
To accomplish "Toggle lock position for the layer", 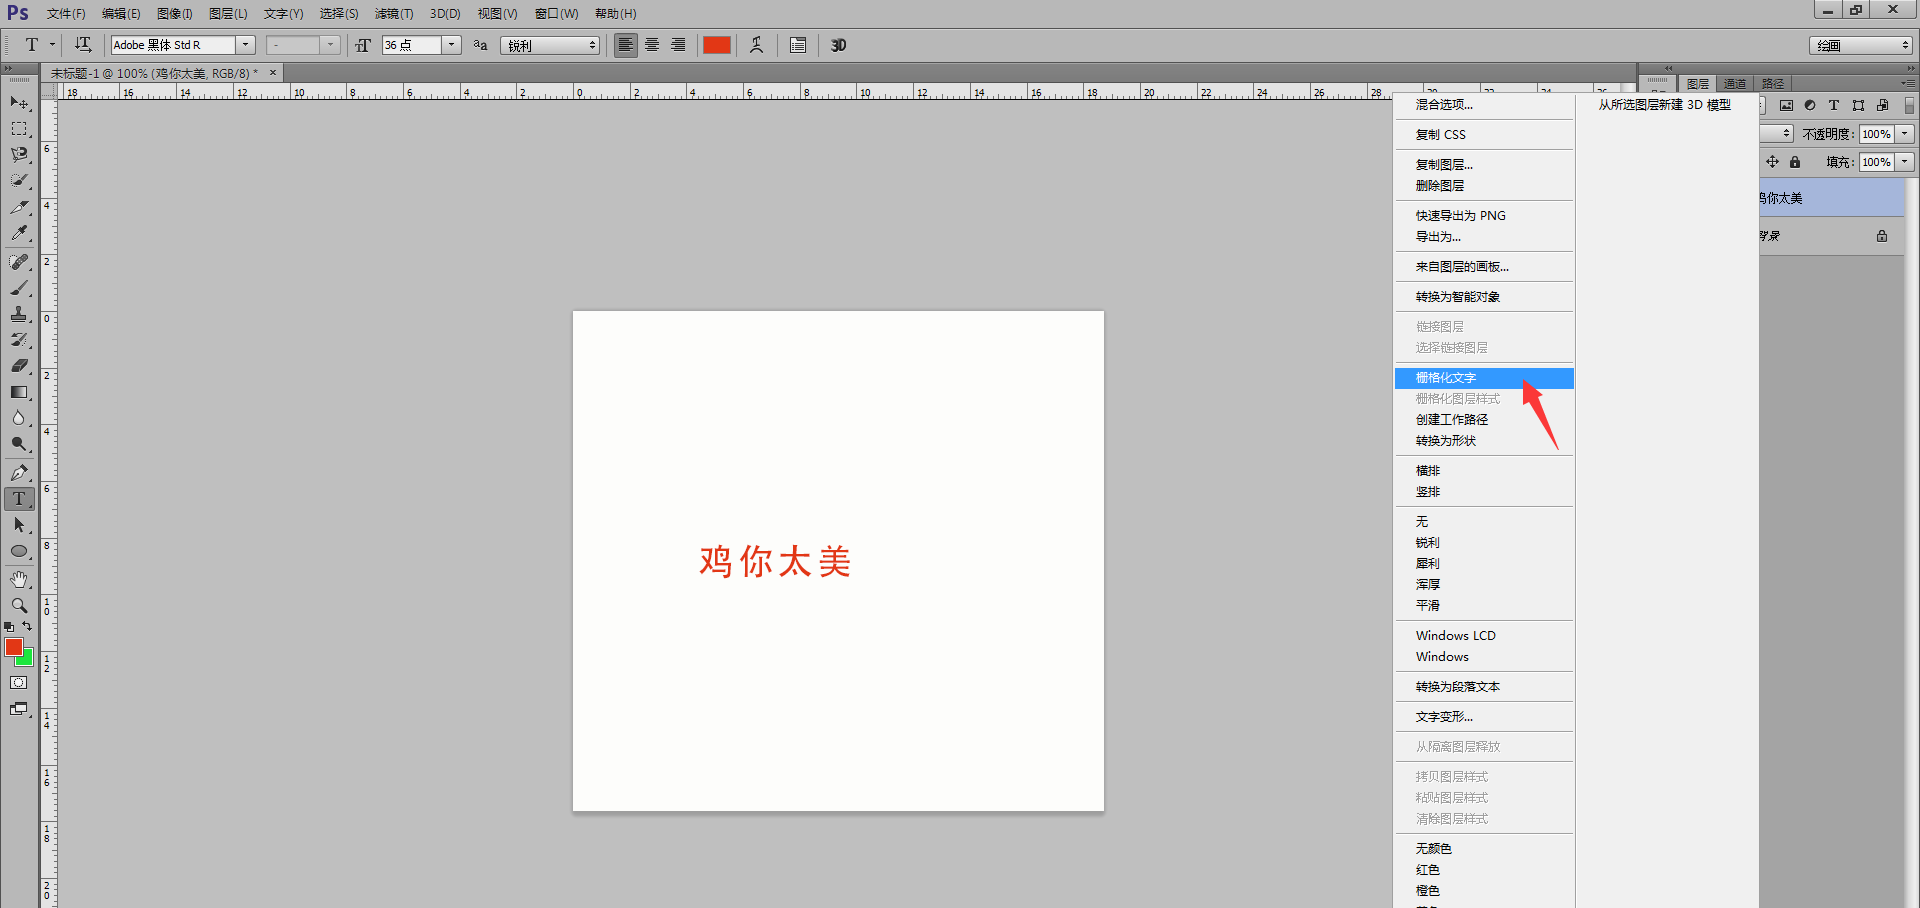I will point(1772,162).
